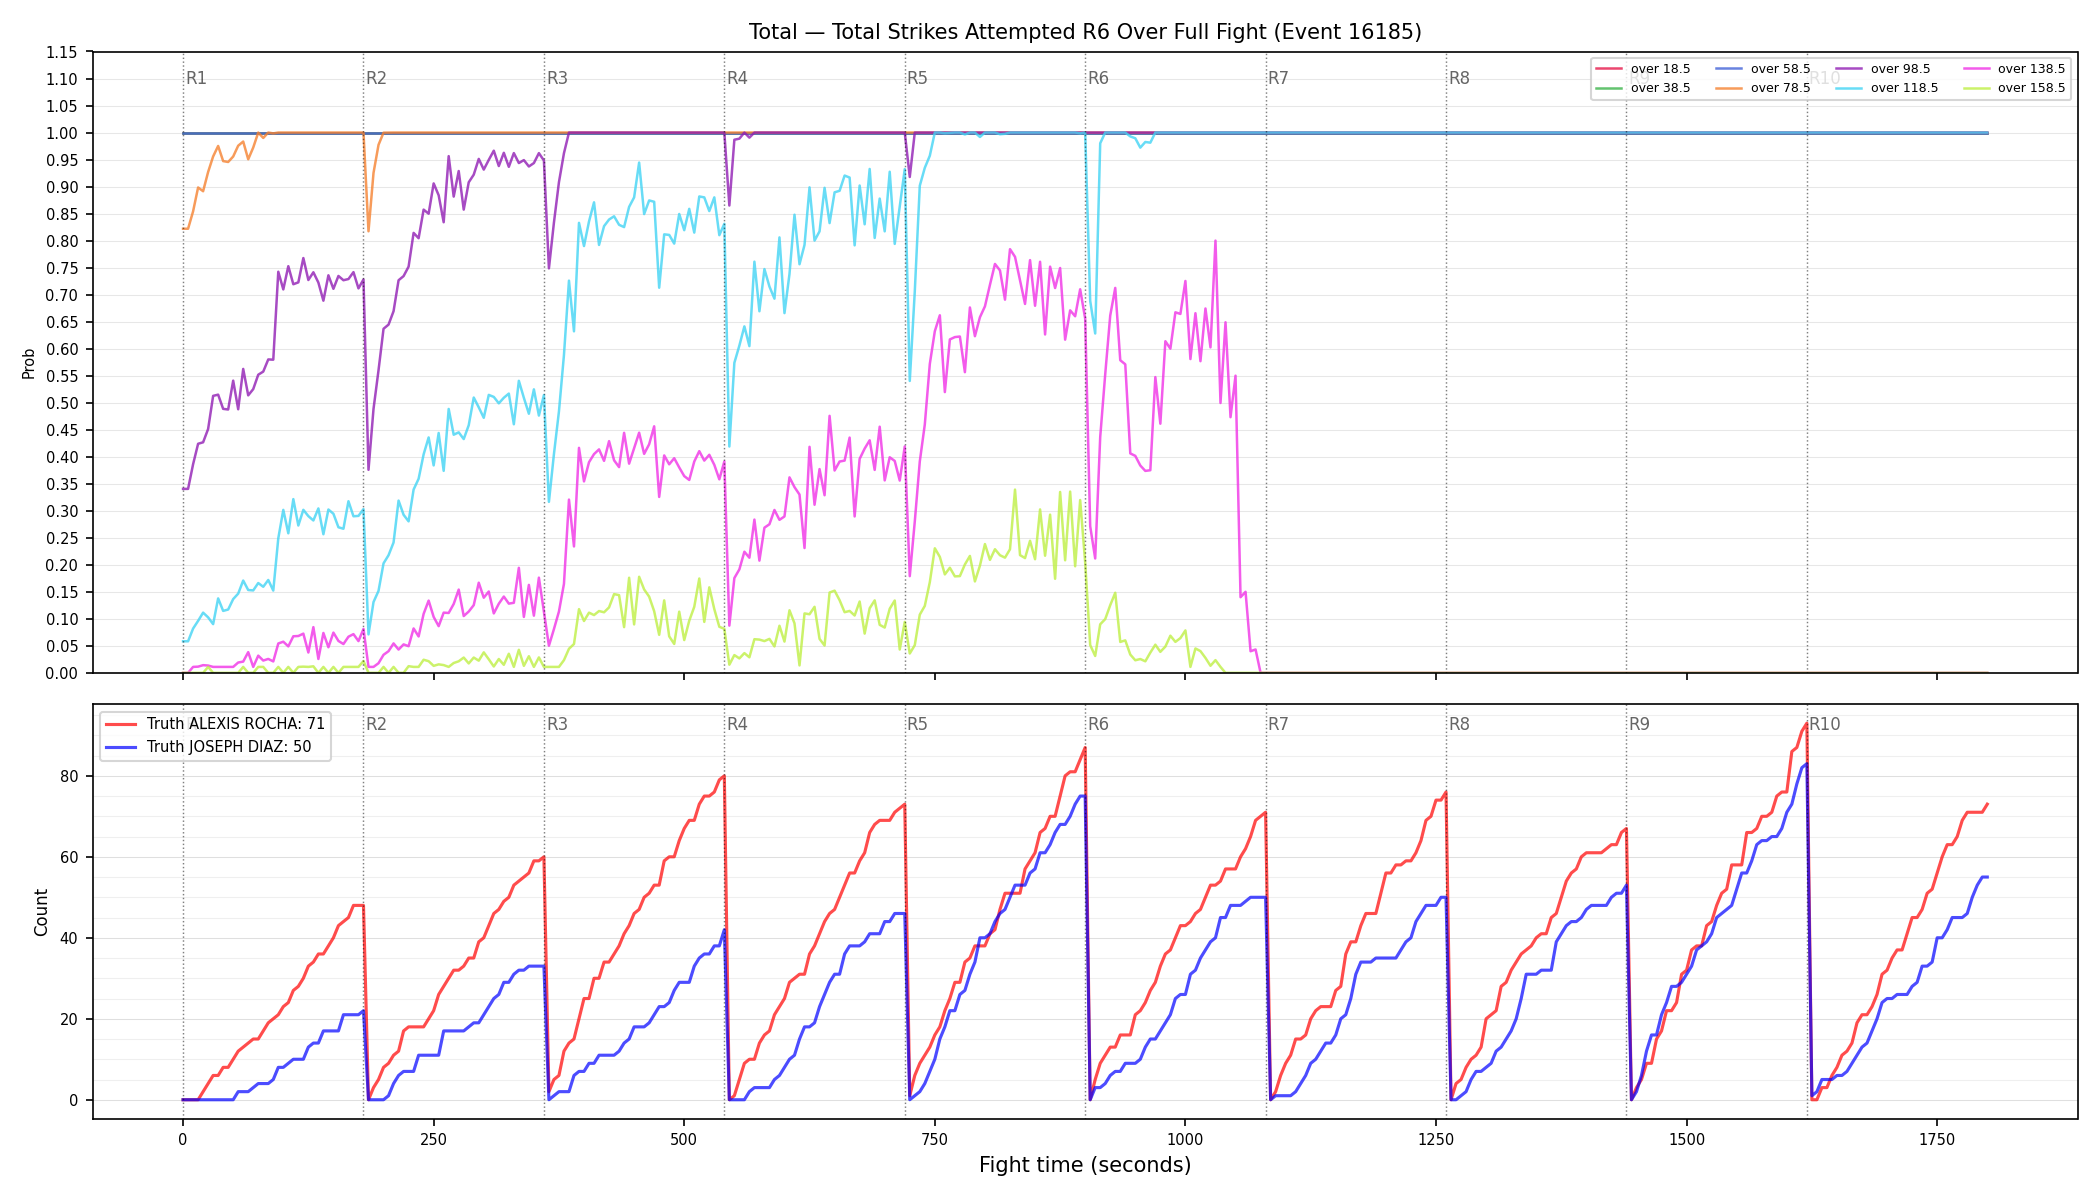Image resolution: width=2100 pixels, height=1200 pixels.
Task: Click the 1.15 tick on the Prob axis
Action: pos(61,52)
